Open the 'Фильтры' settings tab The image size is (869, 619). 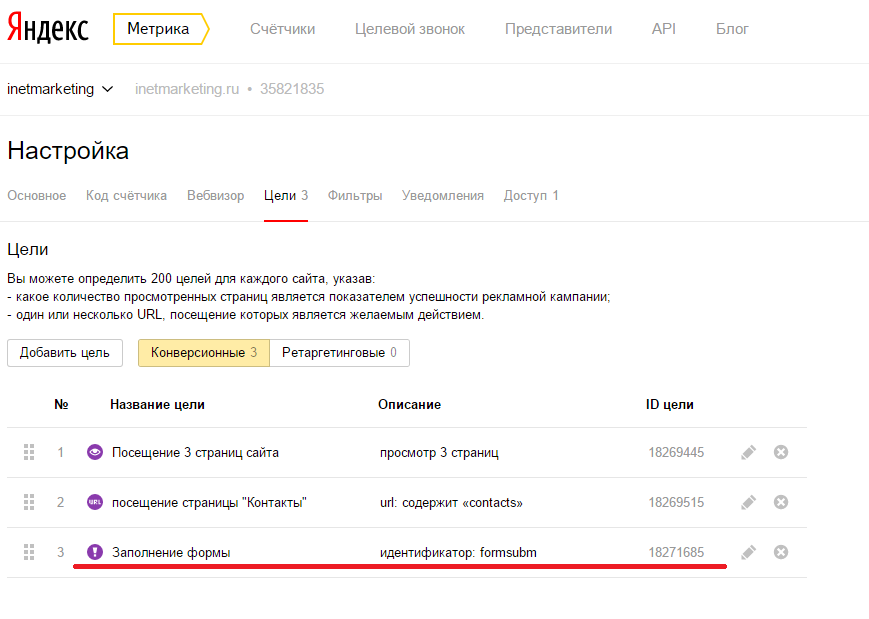pyautogui.click(x=355, y=196)
